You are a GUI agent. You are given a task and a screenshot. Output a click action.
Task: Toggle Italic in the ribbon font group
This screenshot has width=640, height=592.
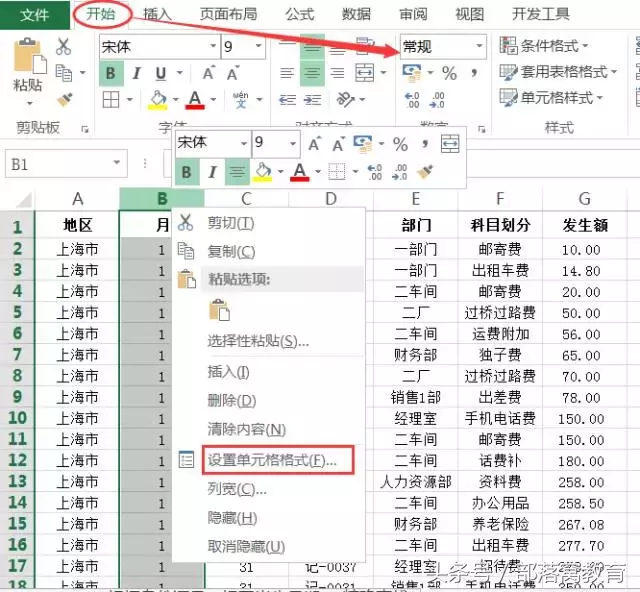point(136,73)
